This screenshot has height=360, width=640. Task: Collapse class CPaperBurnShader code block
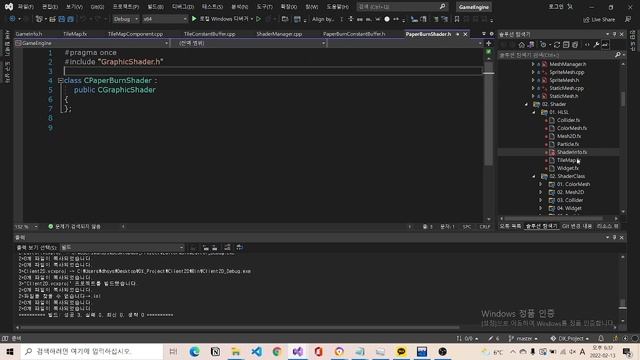coord(60,80)
